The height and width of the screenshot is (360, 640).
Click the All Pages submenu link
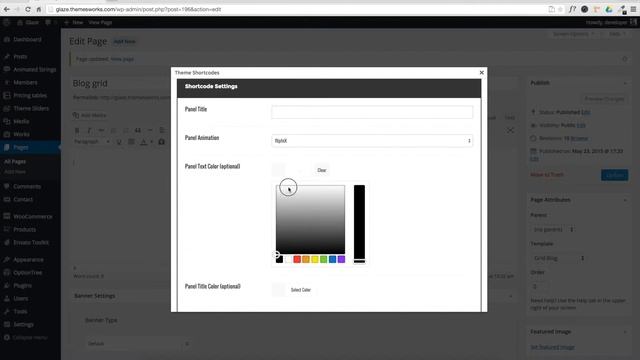(15, 162)
